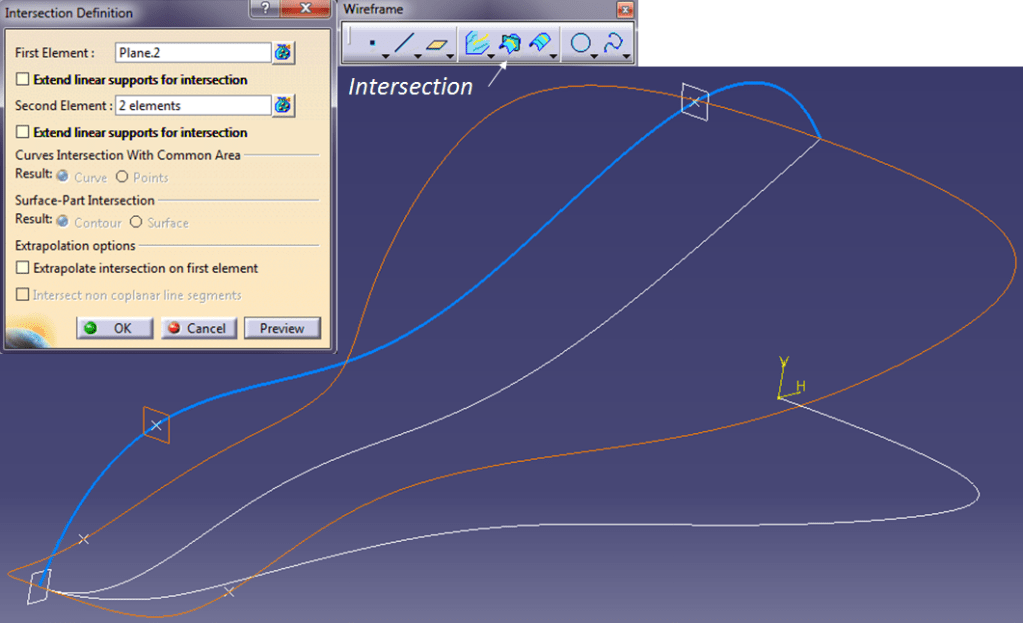Click the multi-selection icon beside Second Element
The height and width of the screenshot is (623, 1023).
(284, 105)
